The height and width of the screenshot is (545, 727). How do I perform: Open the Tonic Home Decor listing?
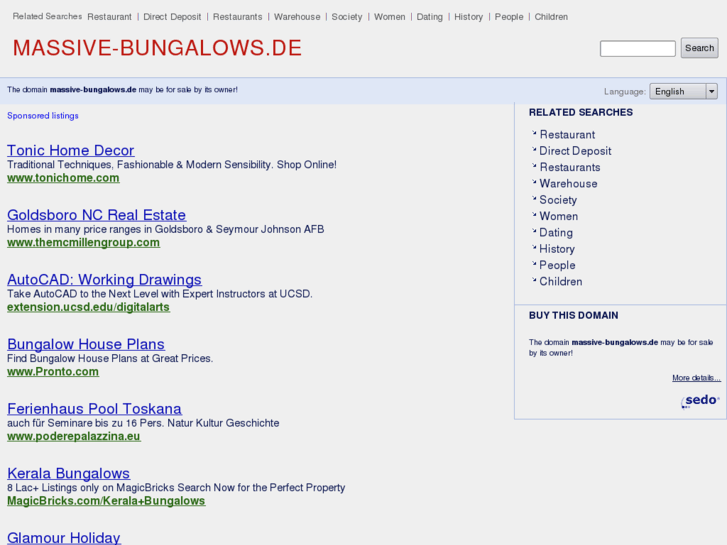(70, 150)
